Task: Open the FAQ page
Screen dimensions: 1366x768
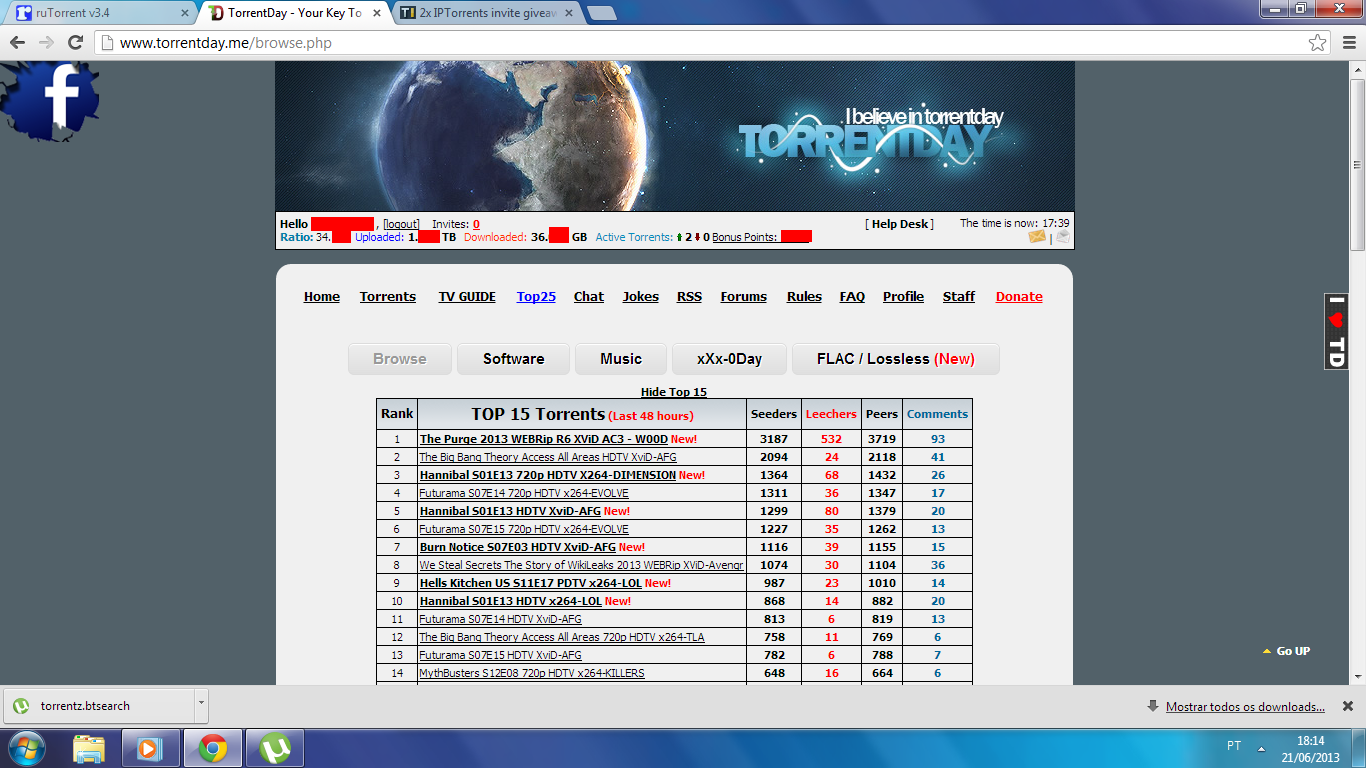Action: click(x=852, y=296)
